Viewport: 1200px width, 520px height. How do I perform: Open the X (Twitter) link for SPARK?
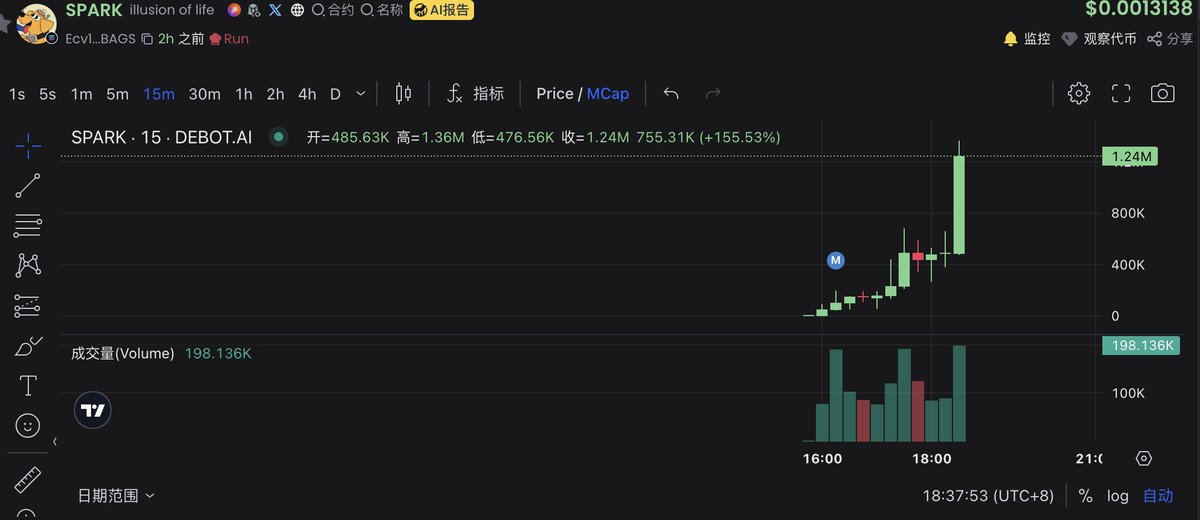coord(276,10)
